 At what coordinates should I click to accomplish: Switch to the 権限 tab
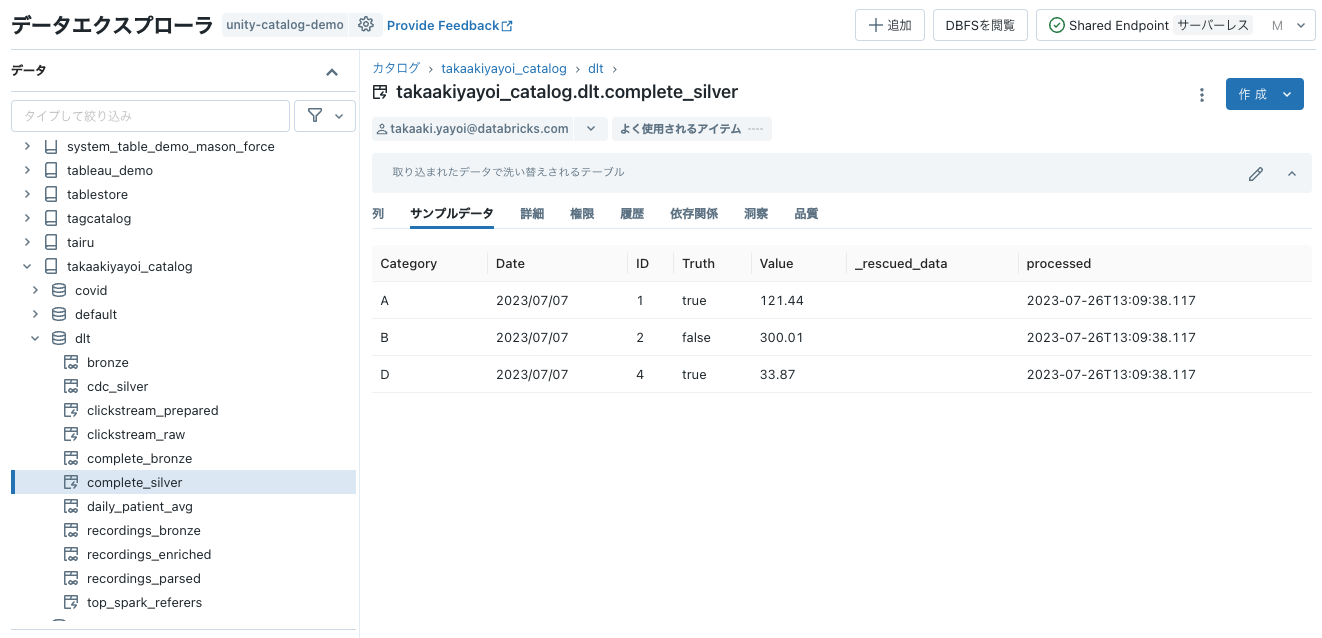click(x=582, y=213)
